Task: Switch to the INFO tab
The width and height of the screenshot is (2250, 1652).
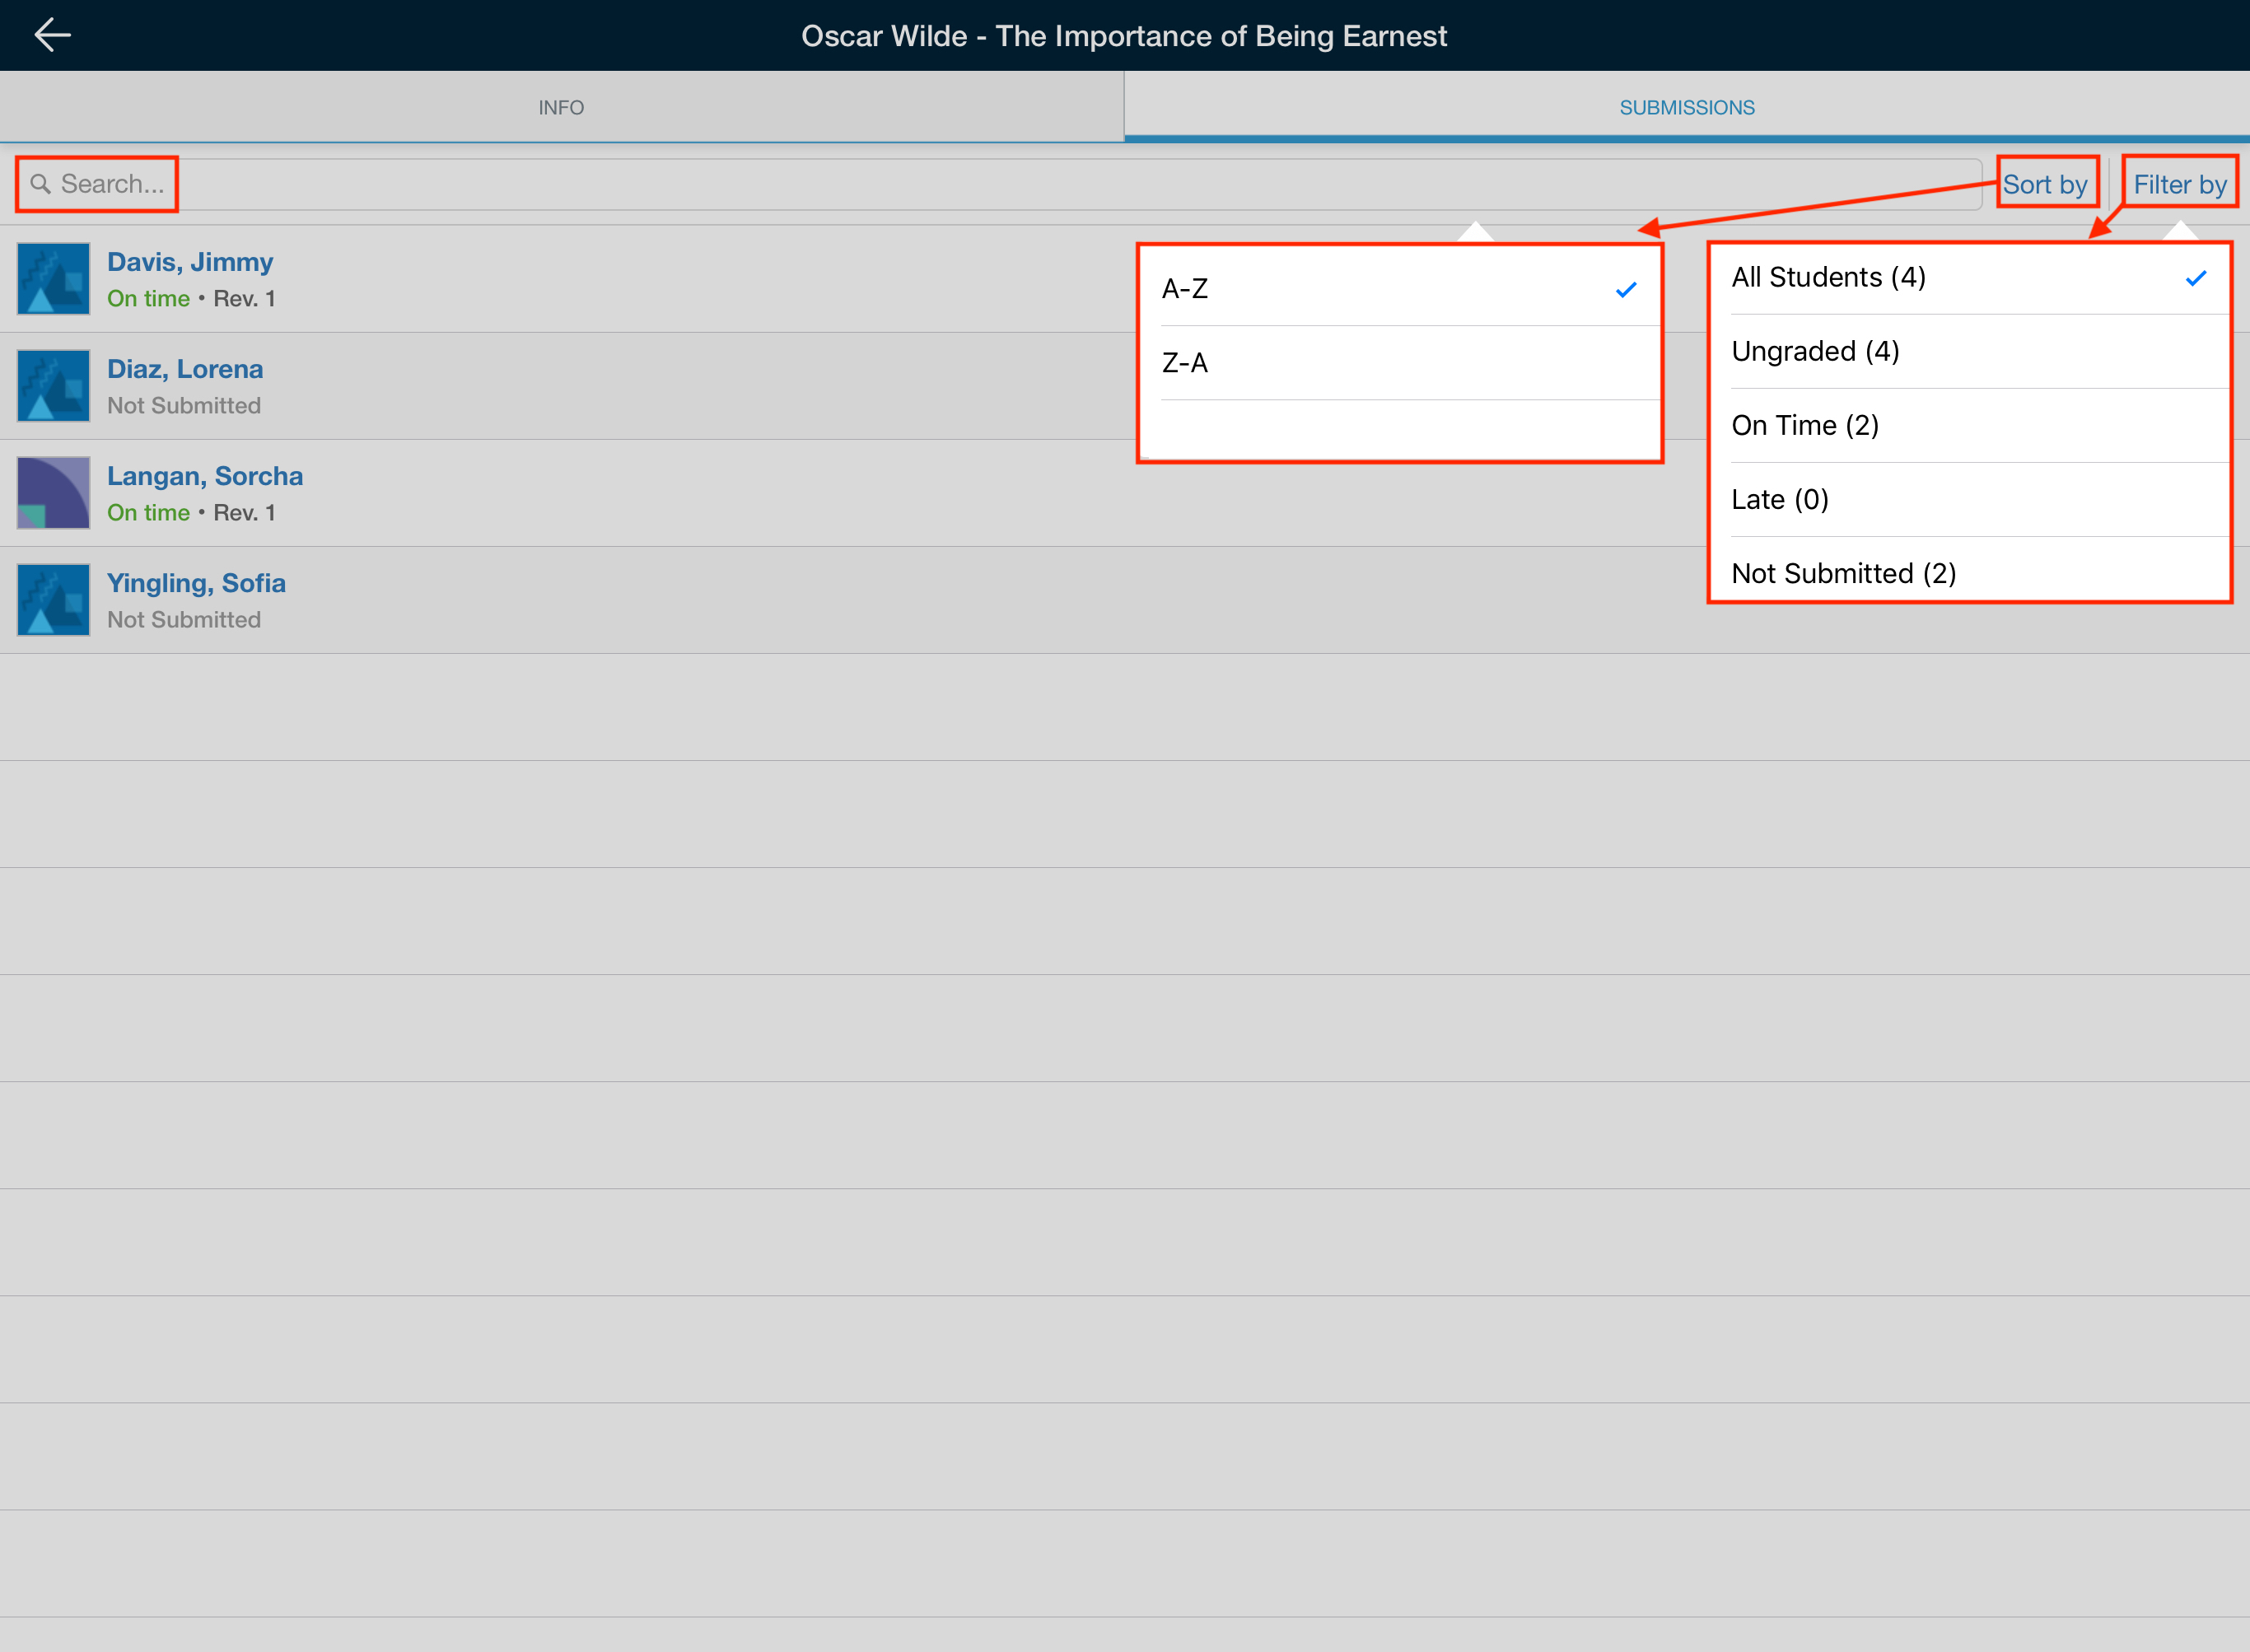Action: (561, 107)
